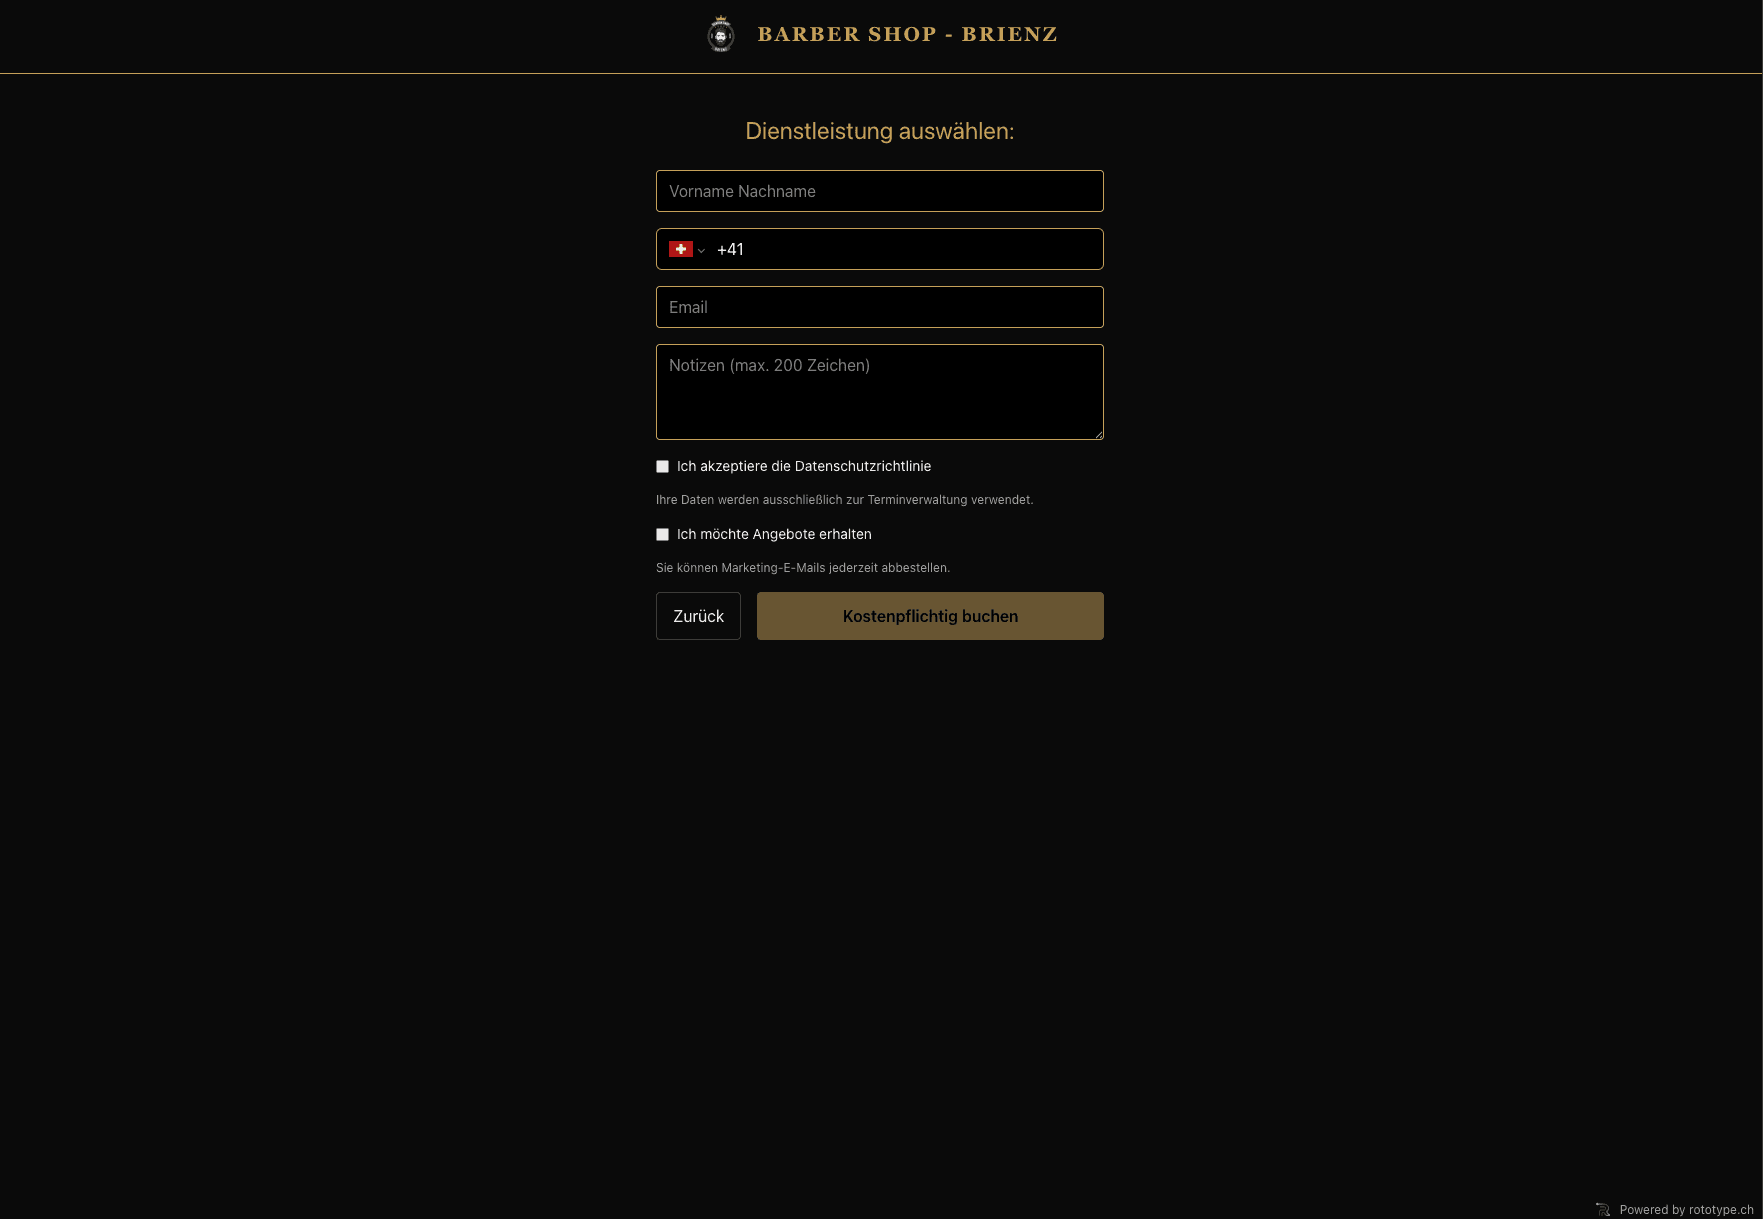Grab the Notizen textarea resize handle
Image resolution: width=1763 pixels, height=1219 pixels.
click(x=1098, y=434)
